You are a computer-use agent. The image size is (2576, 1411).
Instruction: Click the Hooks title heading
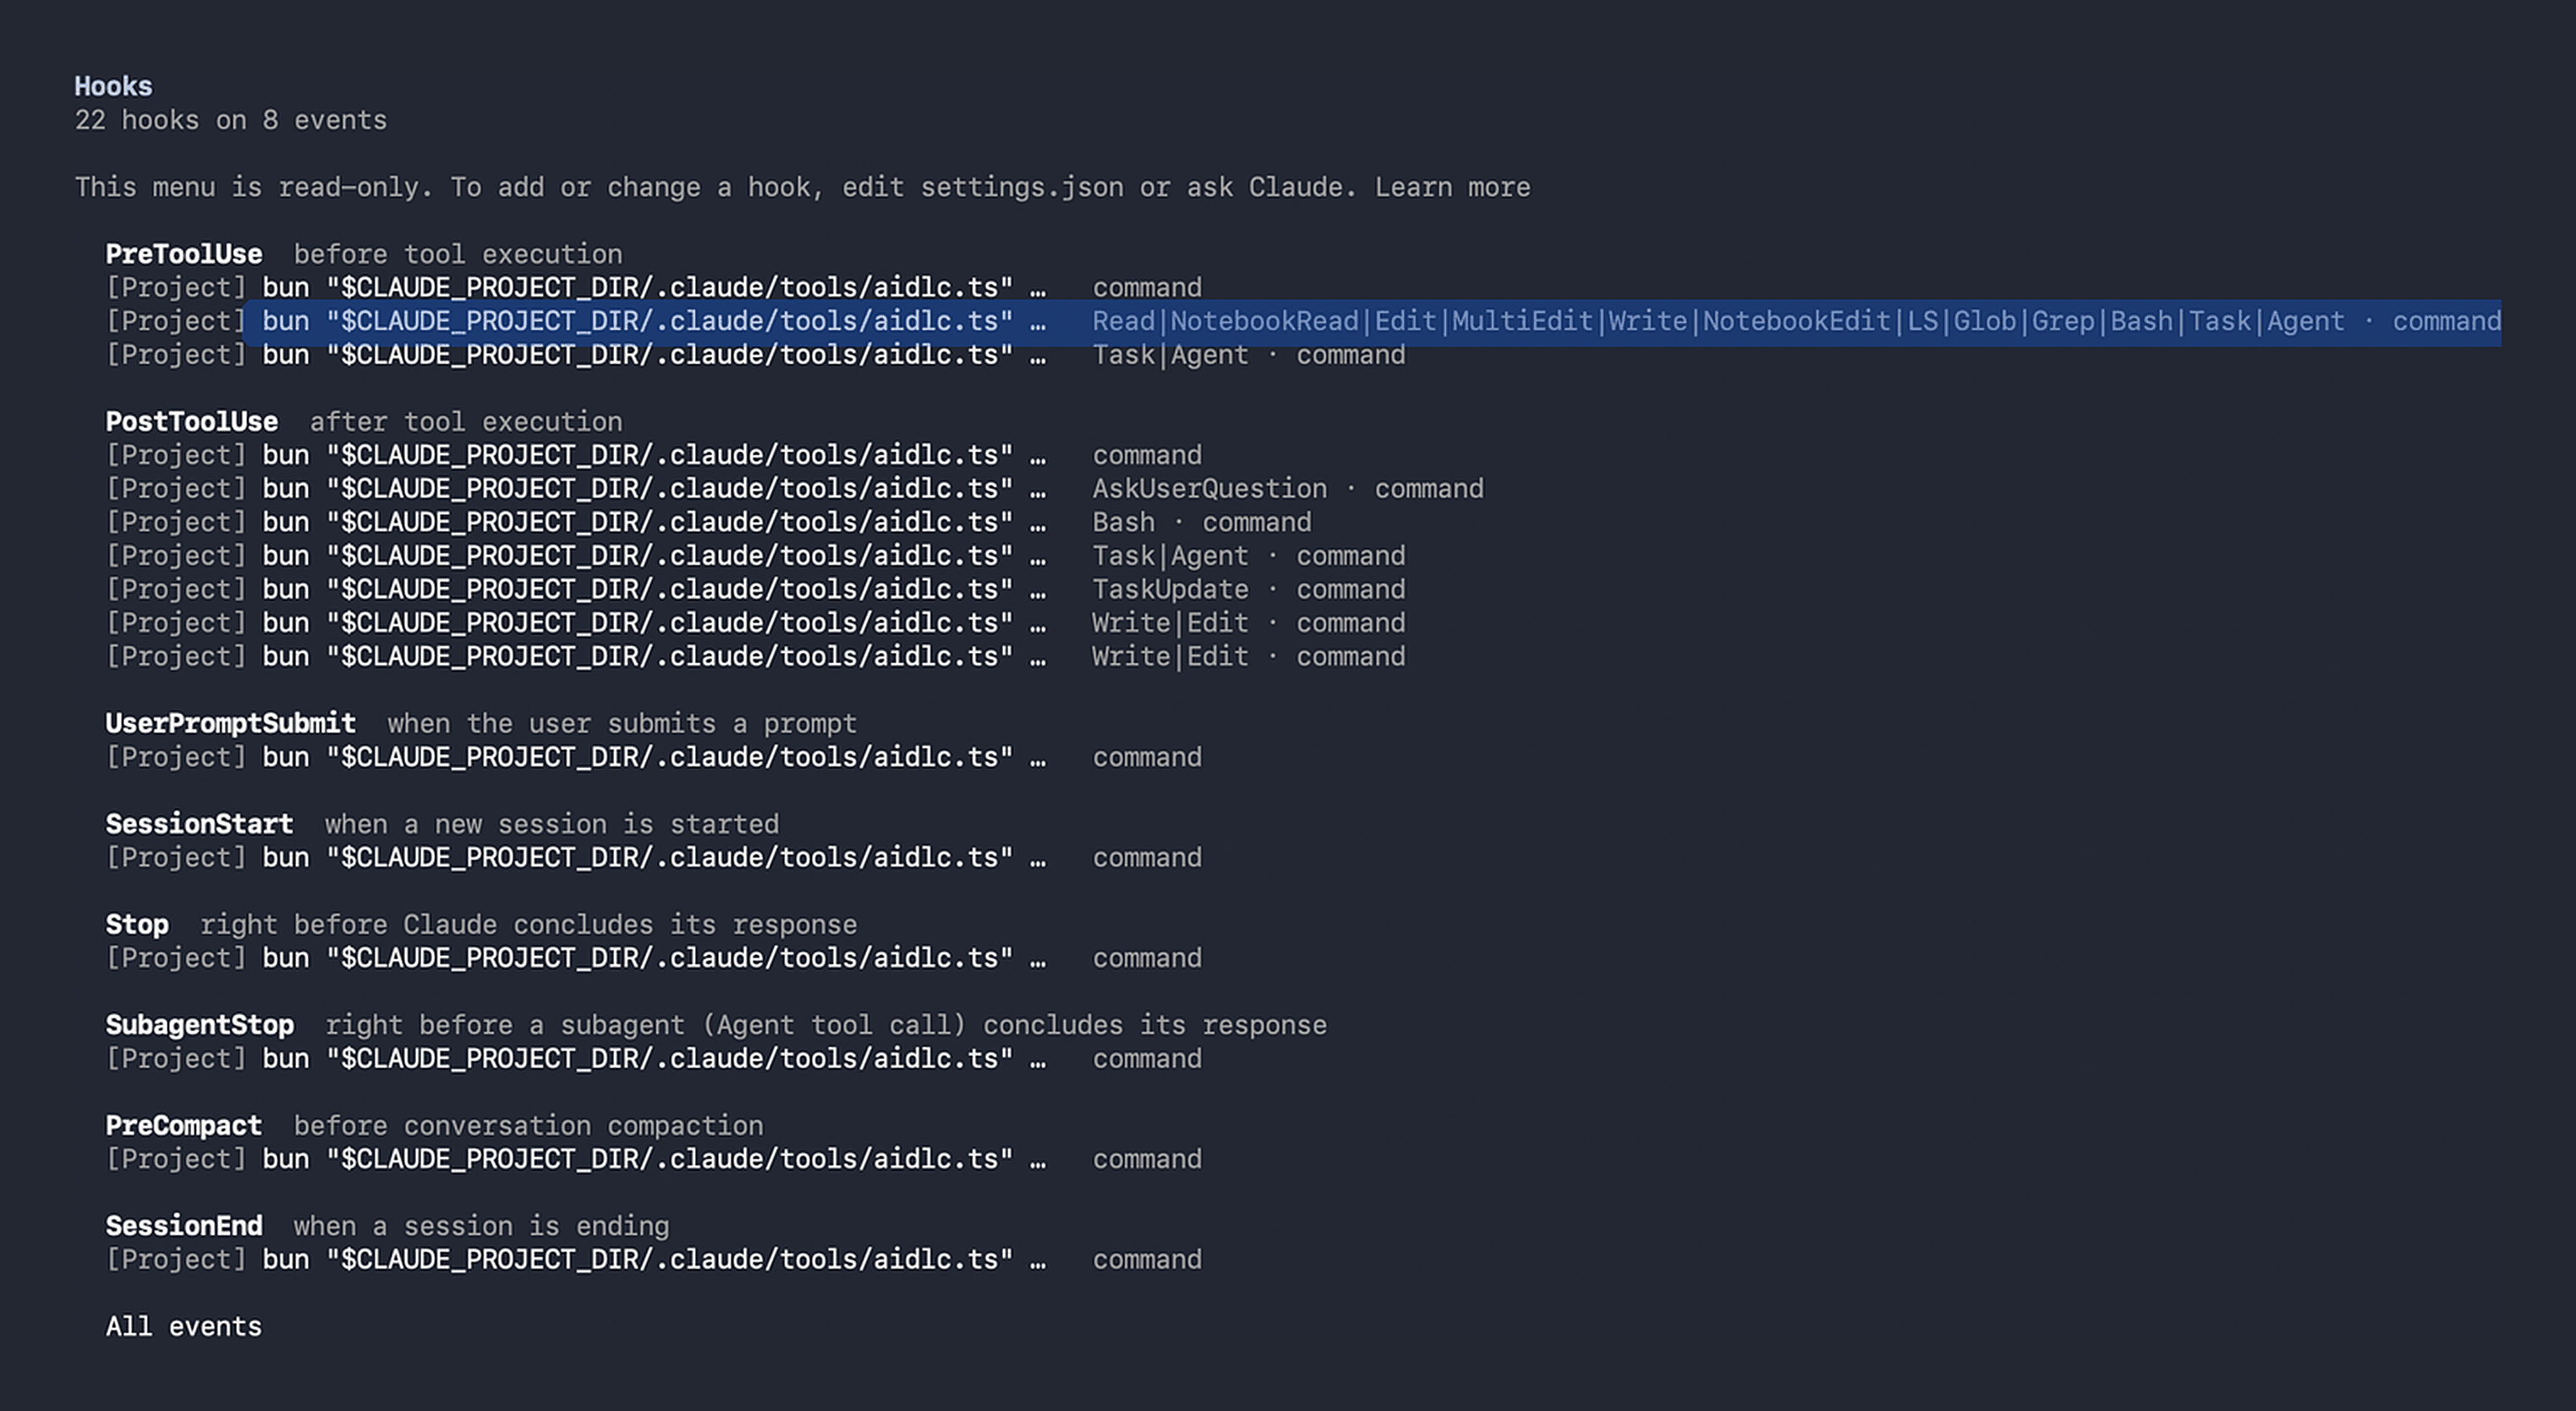113,87
